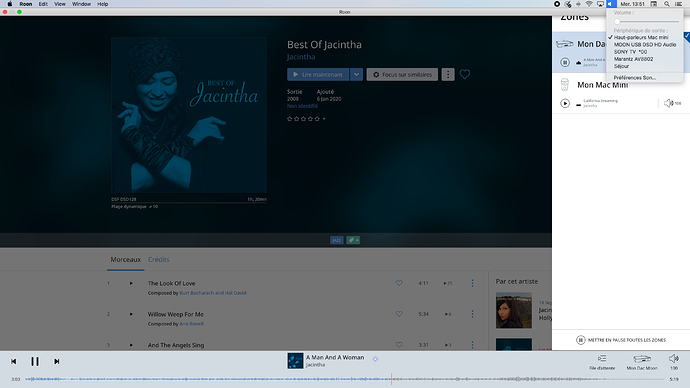Open Spotlight search icon
Viewport: 690px width, 388px height.
click(x=667, y=4)
